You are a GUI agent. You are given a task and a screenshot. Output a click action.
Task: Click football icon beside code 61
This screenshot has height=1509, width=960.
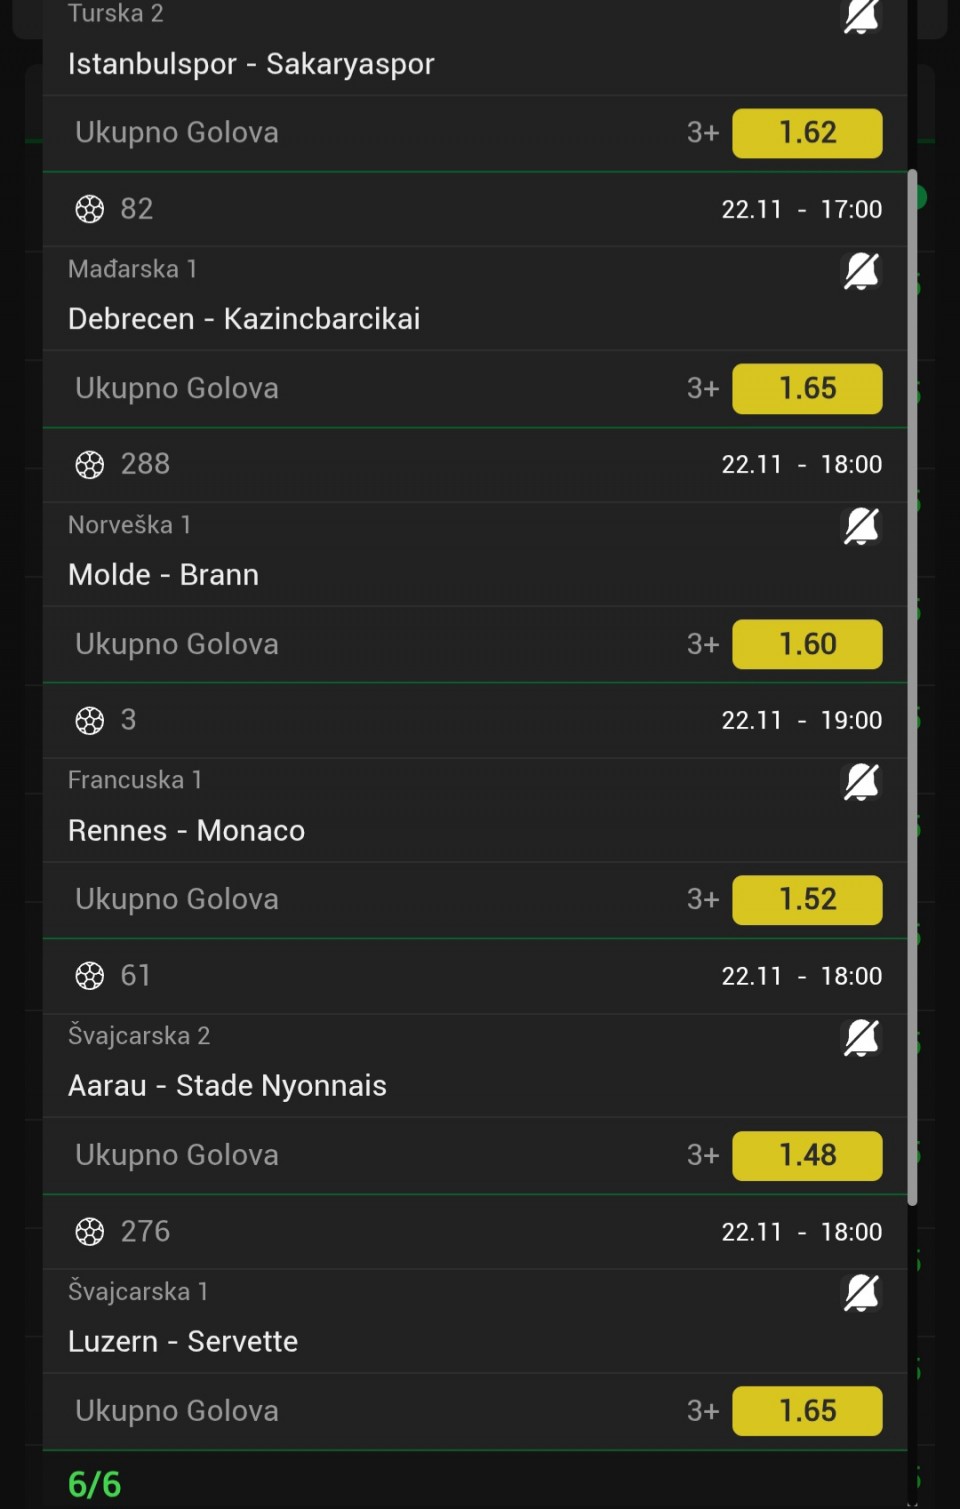(x=90, y=976)
